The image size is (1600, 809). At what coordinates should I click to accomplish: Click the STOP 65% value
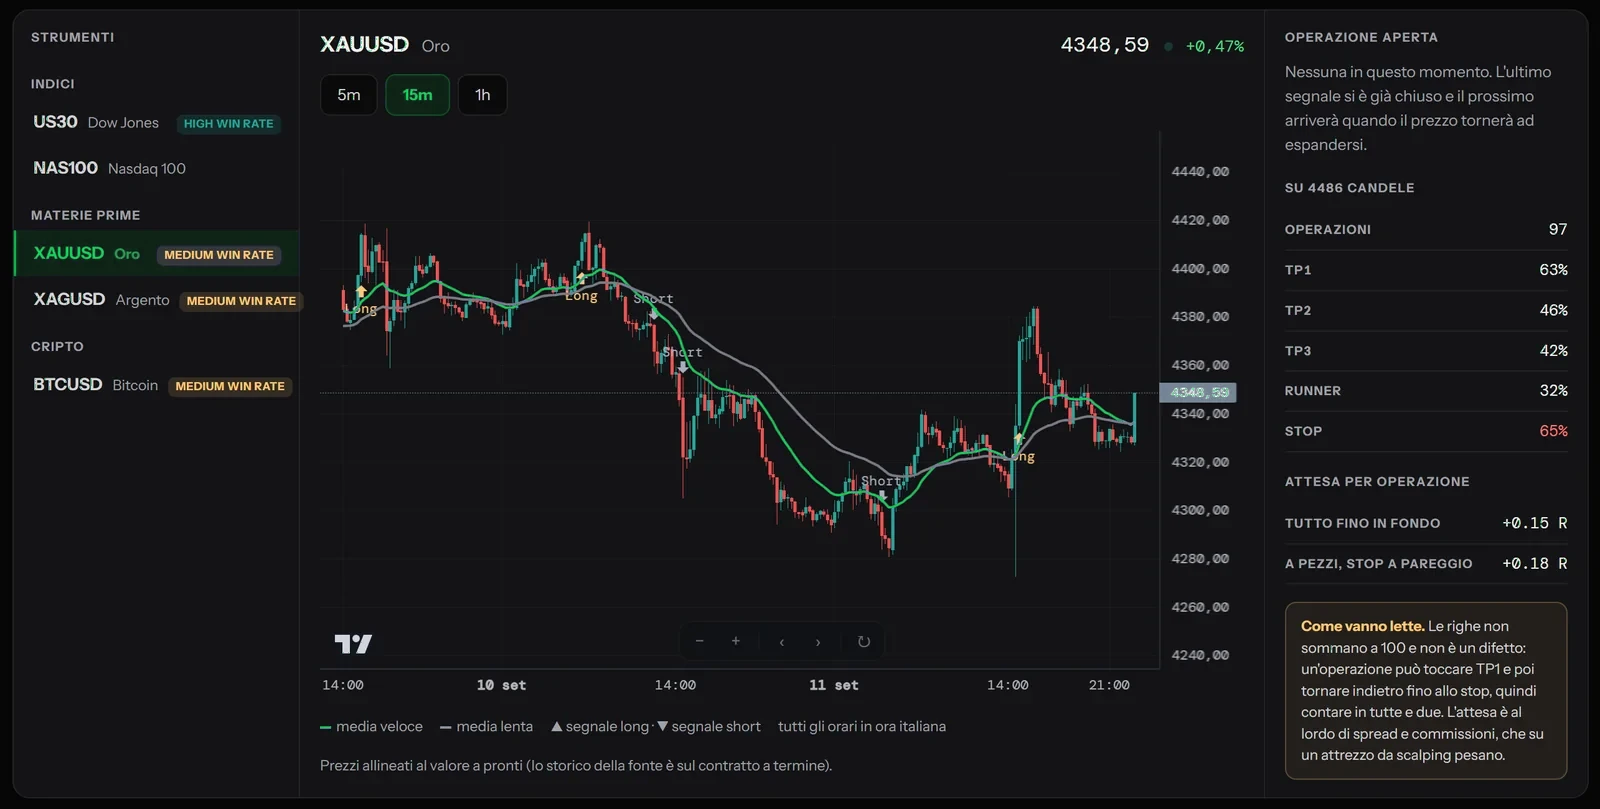pos(1554,431)
